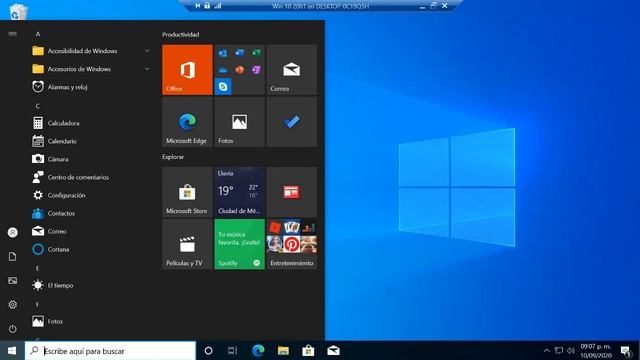This screenshot has width=640, height=360.
Task: Open the blue checkmark To Do tile
Action: (x=292, y=122)
